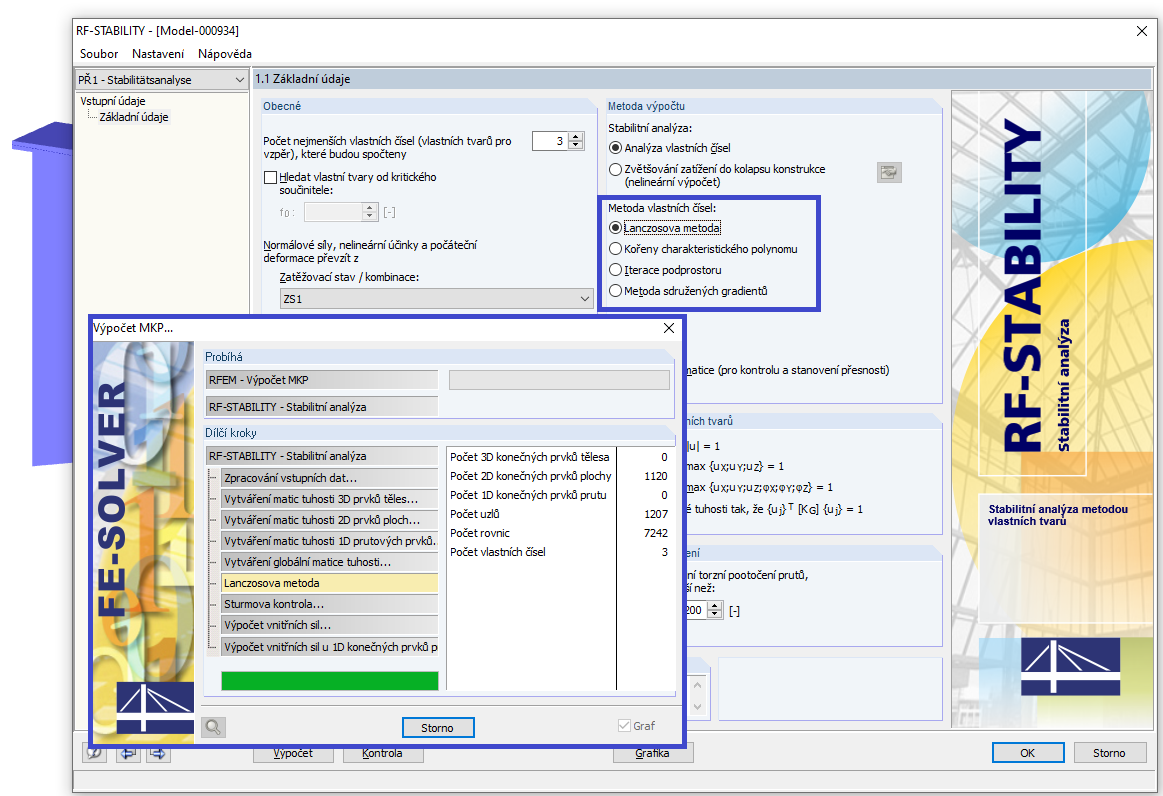Click the f0 input field
This screenshot has width=1163, height=796.
pyautogui.click(x=334, y=212)
